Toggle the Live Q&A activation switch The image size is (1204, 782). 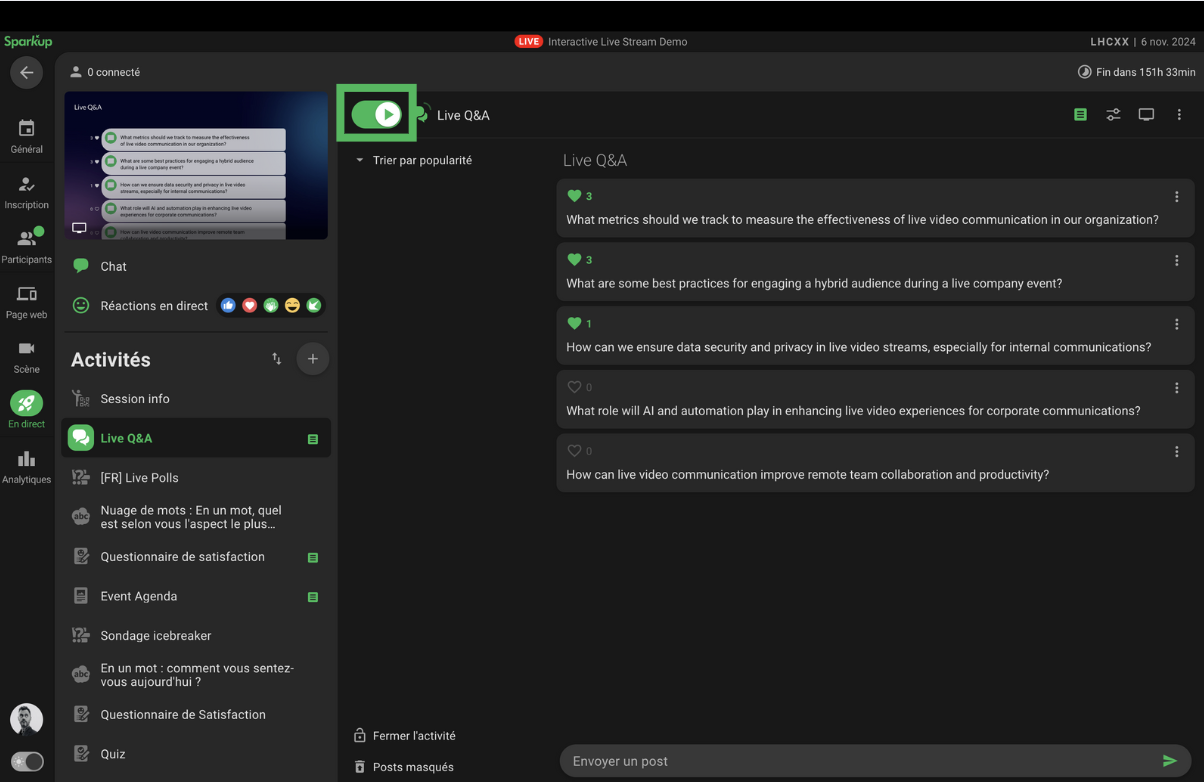click(377, 115)
